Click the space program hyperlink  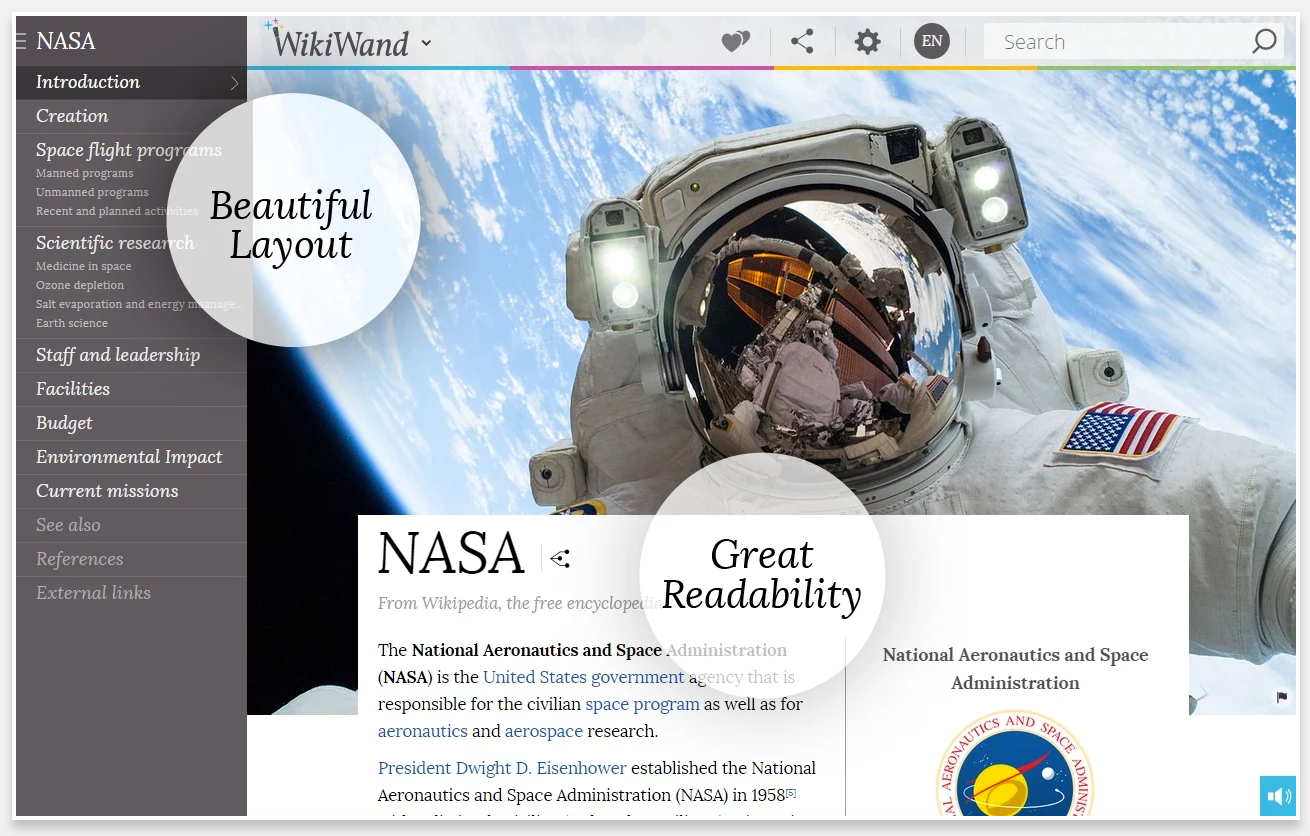641,704
